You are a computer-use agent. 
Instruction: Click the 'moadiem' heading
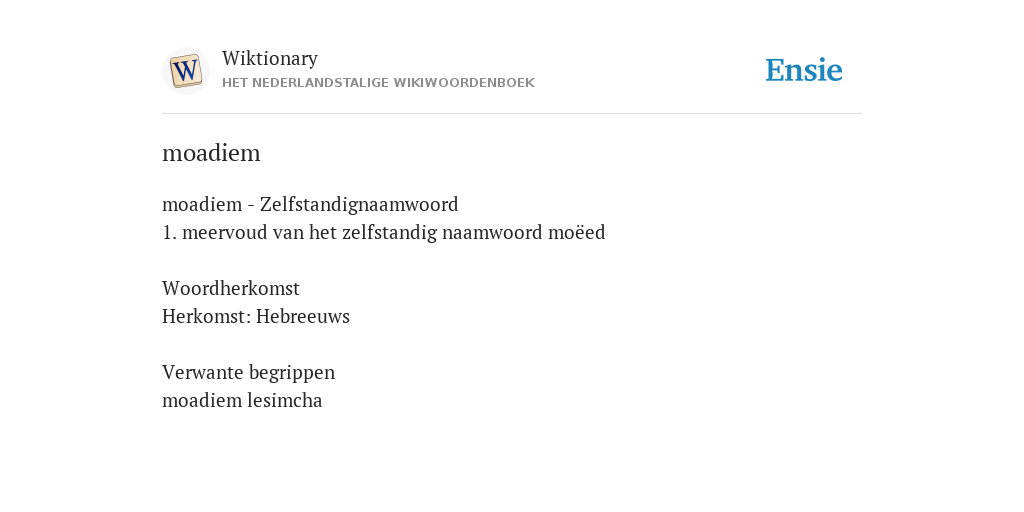[211, 153]
